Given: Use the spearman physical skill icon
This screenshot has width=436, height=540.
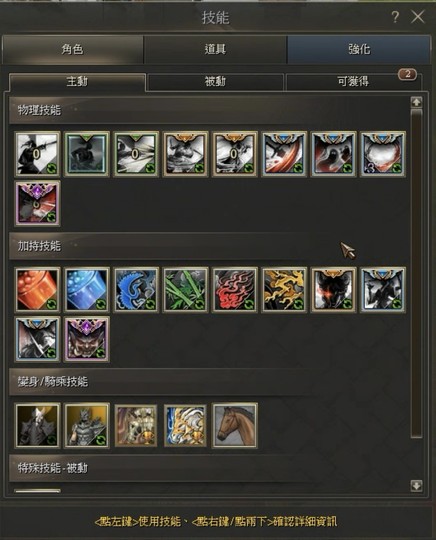Looking at the screenshot, I should (x=38, y=154).
